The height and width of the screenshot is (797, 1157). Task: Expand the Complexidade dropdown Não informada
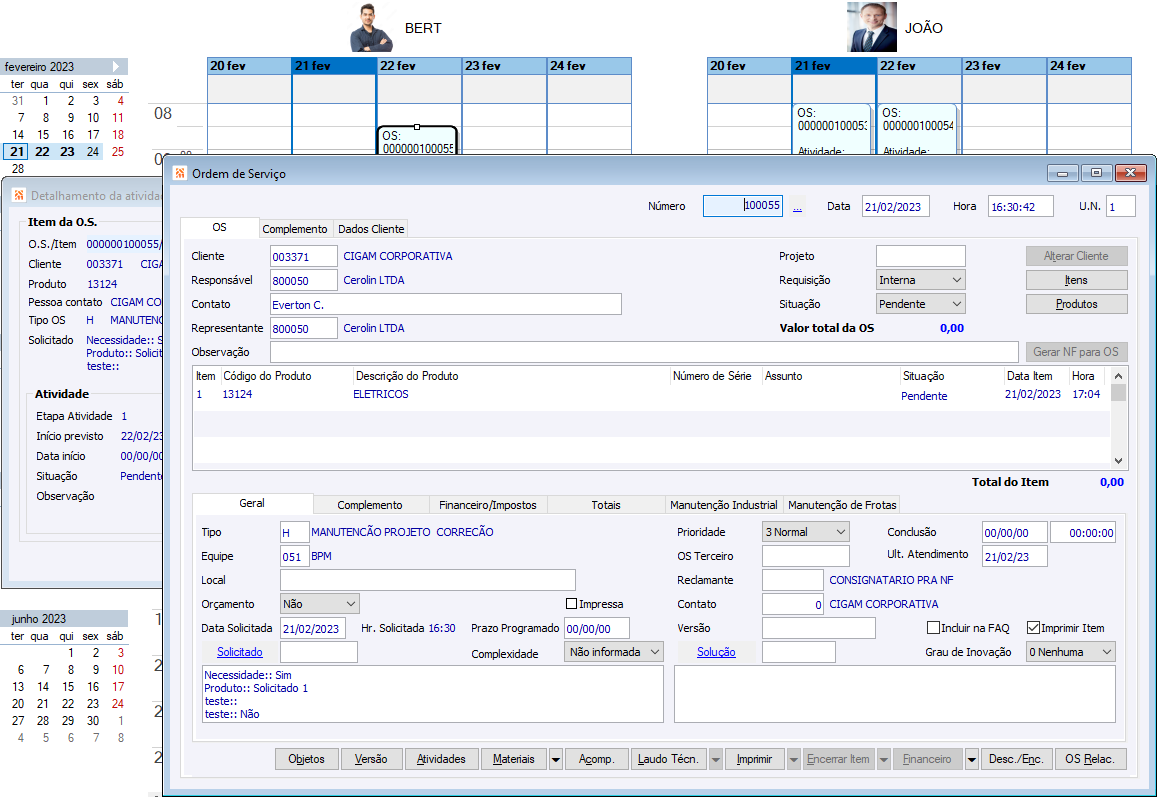614,652
